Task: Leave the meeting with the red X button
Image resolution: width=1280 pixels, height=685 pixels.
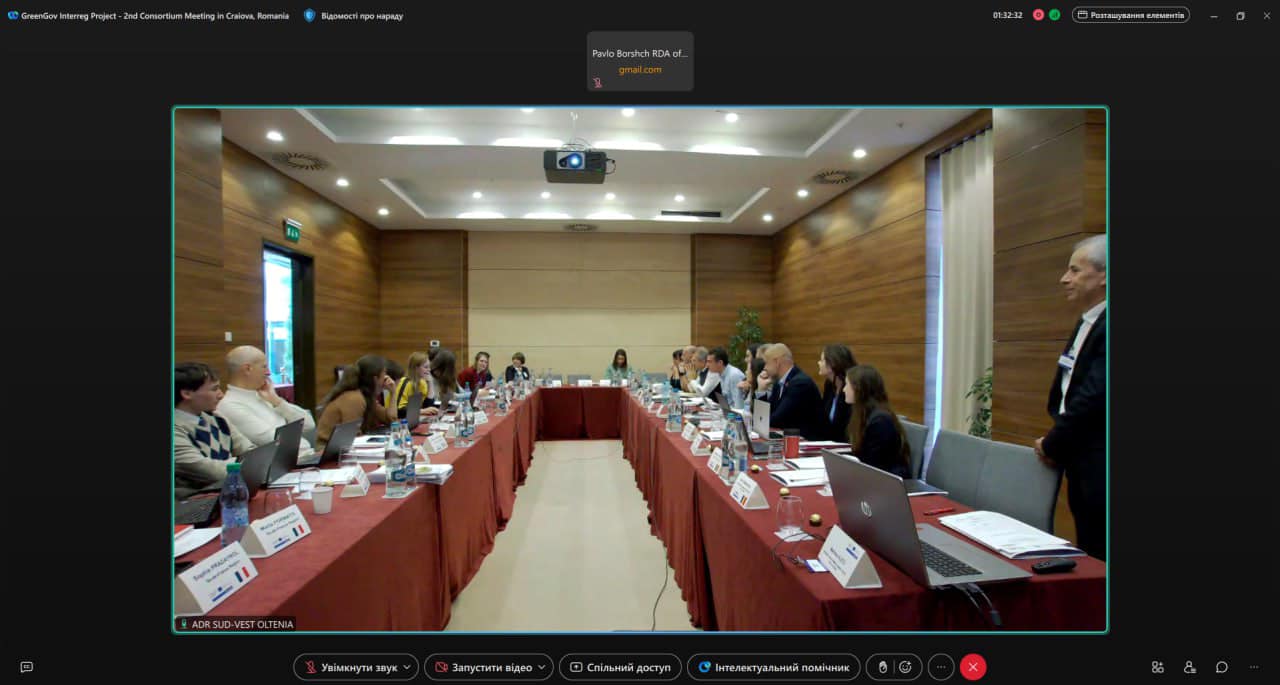Action: (x=973, y=667)
